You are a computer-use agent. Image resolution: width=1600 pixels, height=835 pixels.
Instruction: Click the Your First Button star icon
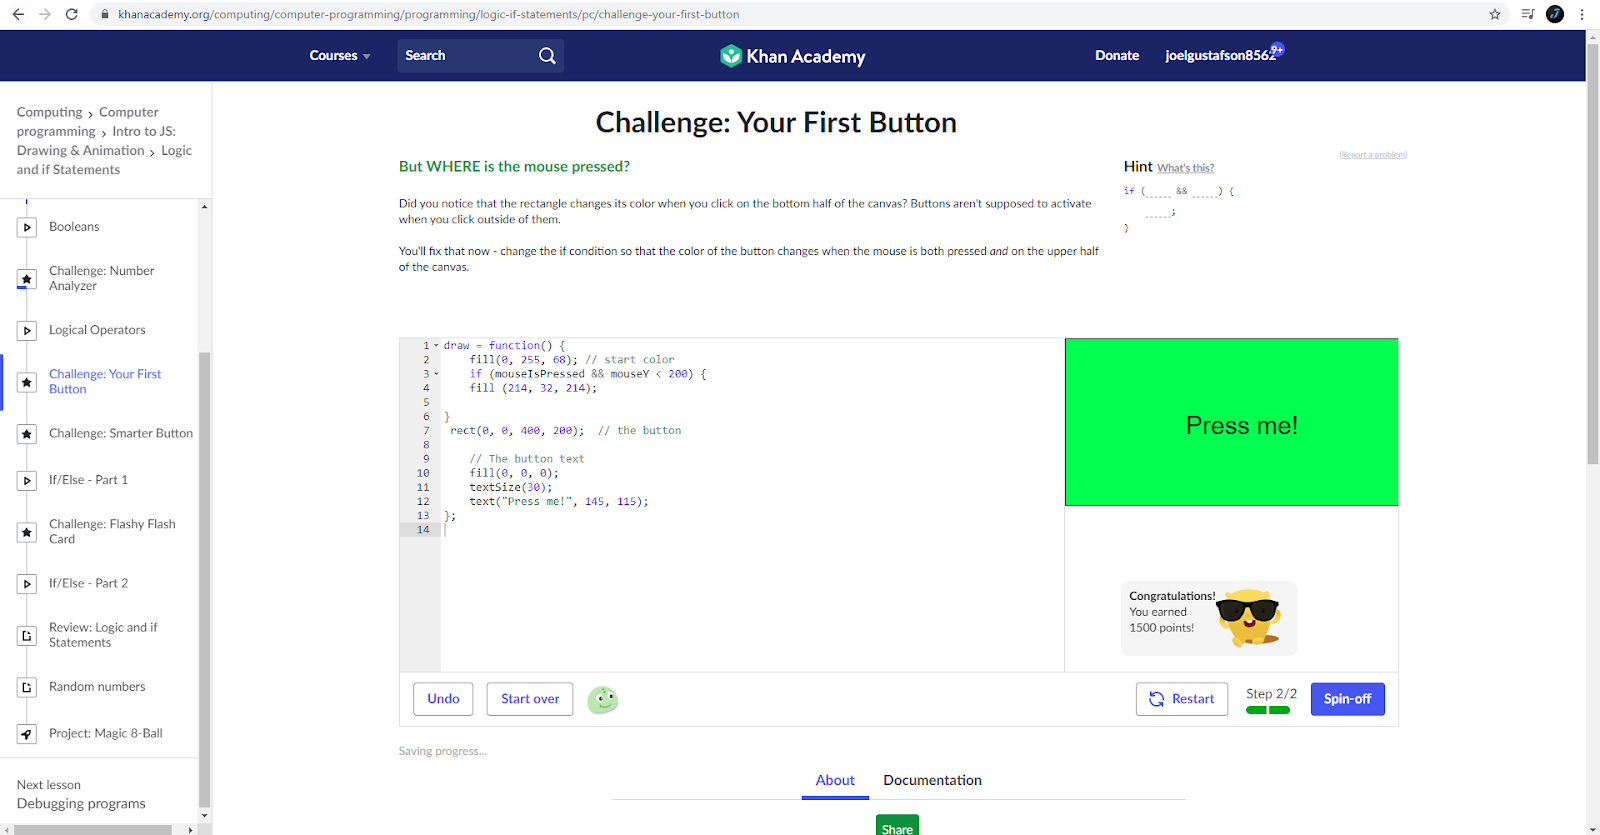pos(27,382)
